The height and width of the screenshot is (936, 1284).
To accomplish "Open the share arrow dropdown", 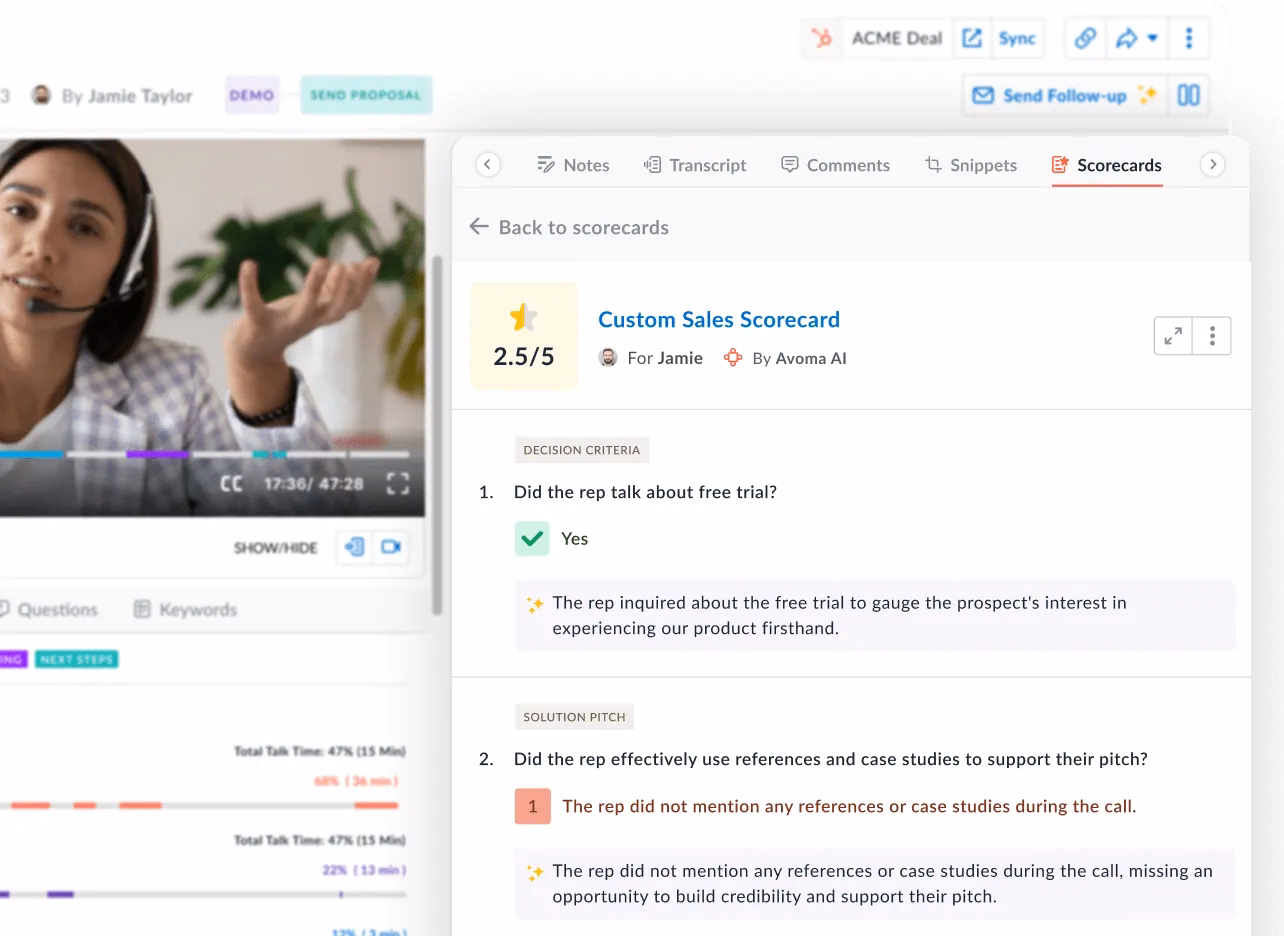I will pyautogui.click(x=1136, y=39).
